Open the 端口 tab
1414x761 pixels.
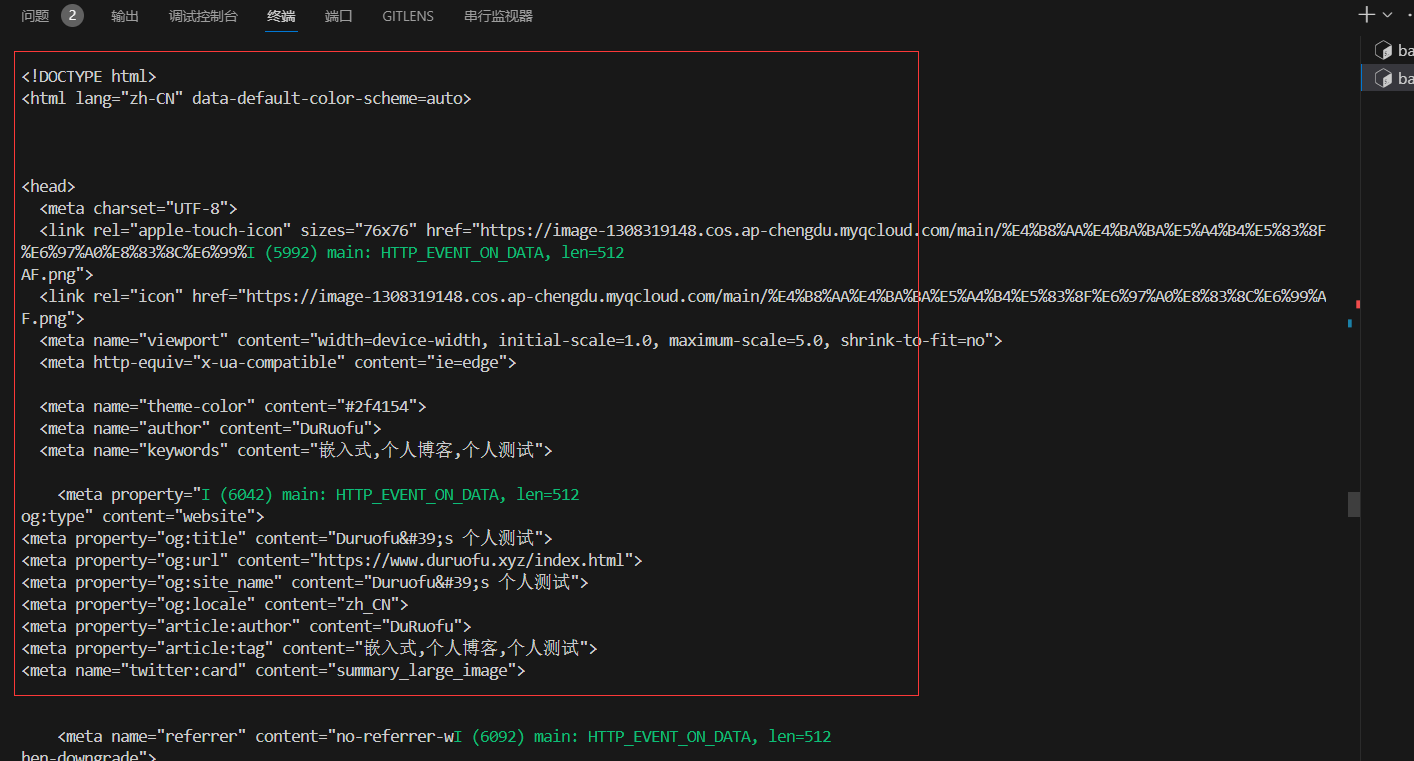pos(339,16)
